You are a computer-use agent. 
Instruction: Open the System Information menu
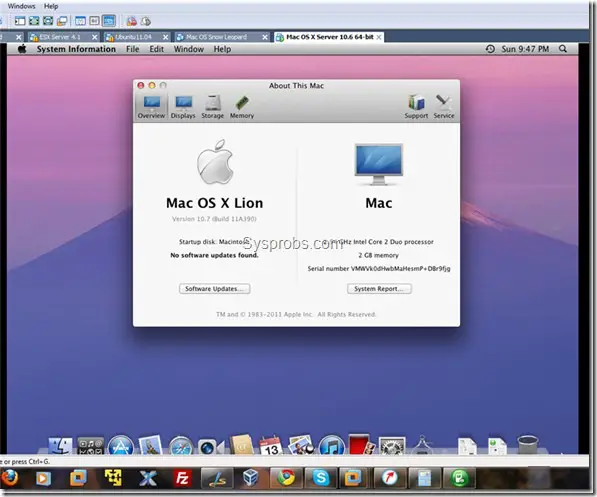76,49
